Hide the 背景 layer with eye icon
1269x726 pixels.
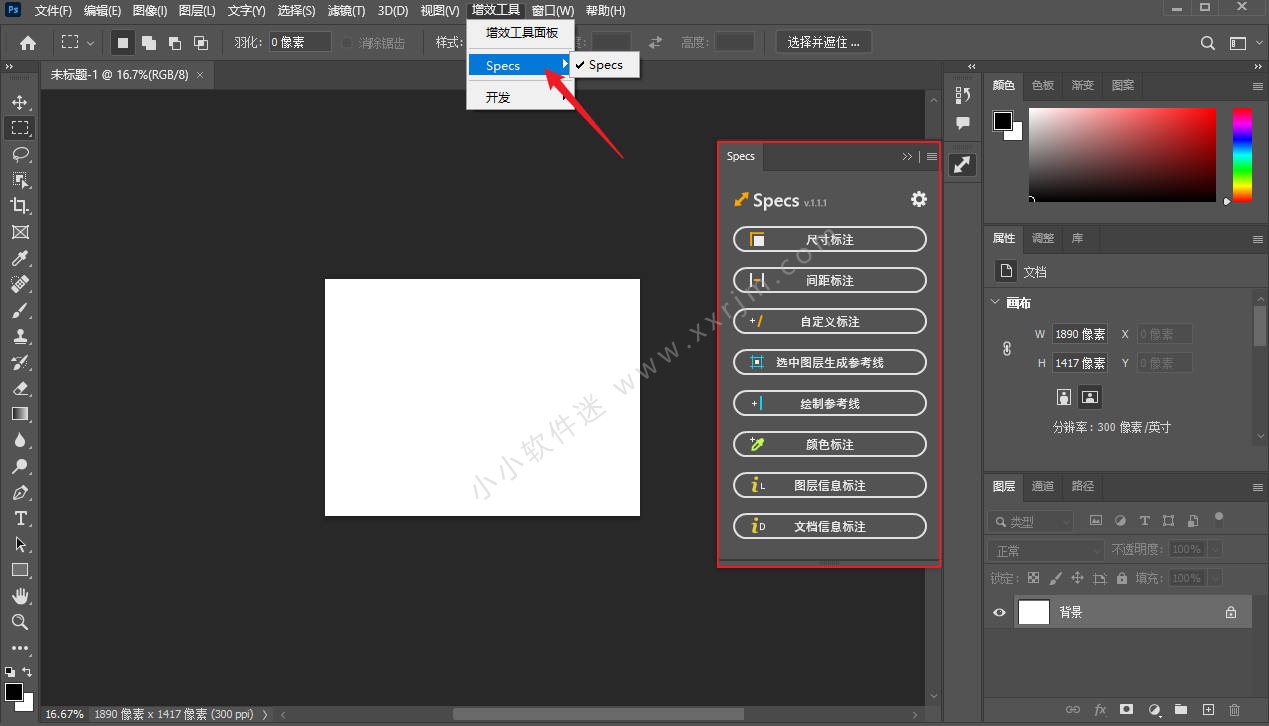point(999,612)
